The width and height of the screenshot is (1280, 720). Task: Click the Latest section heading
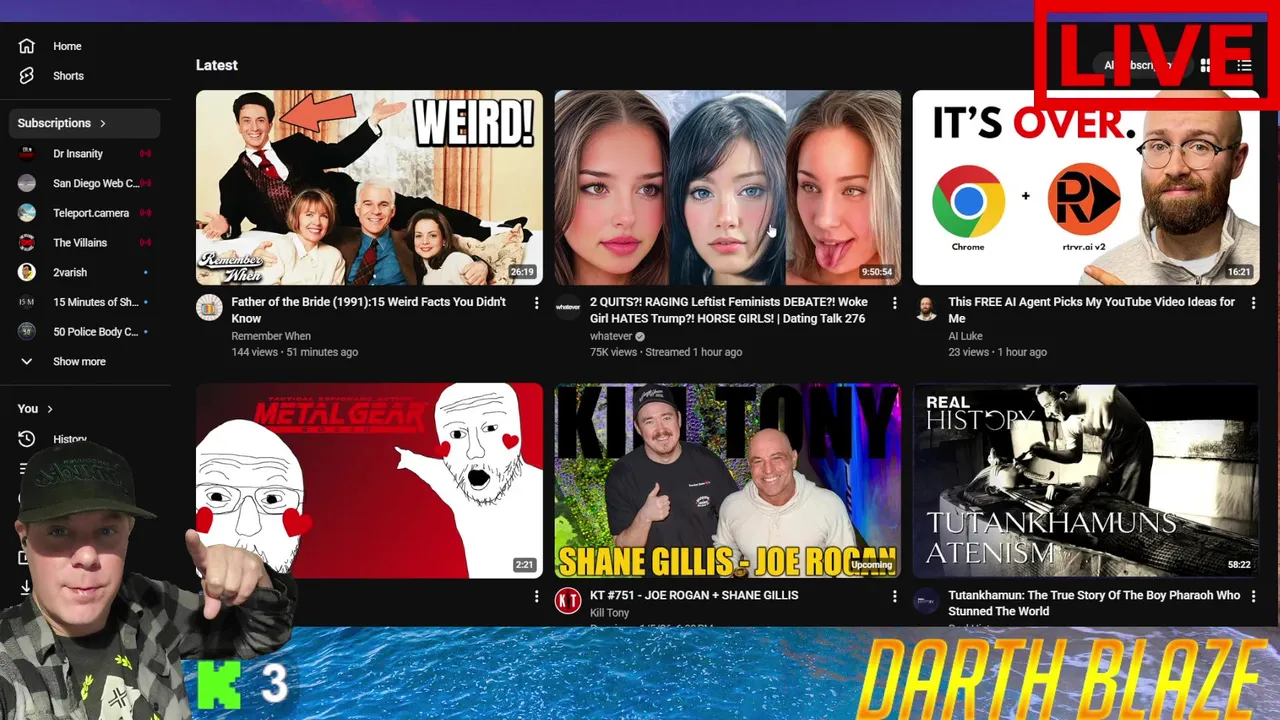(217, 65)
